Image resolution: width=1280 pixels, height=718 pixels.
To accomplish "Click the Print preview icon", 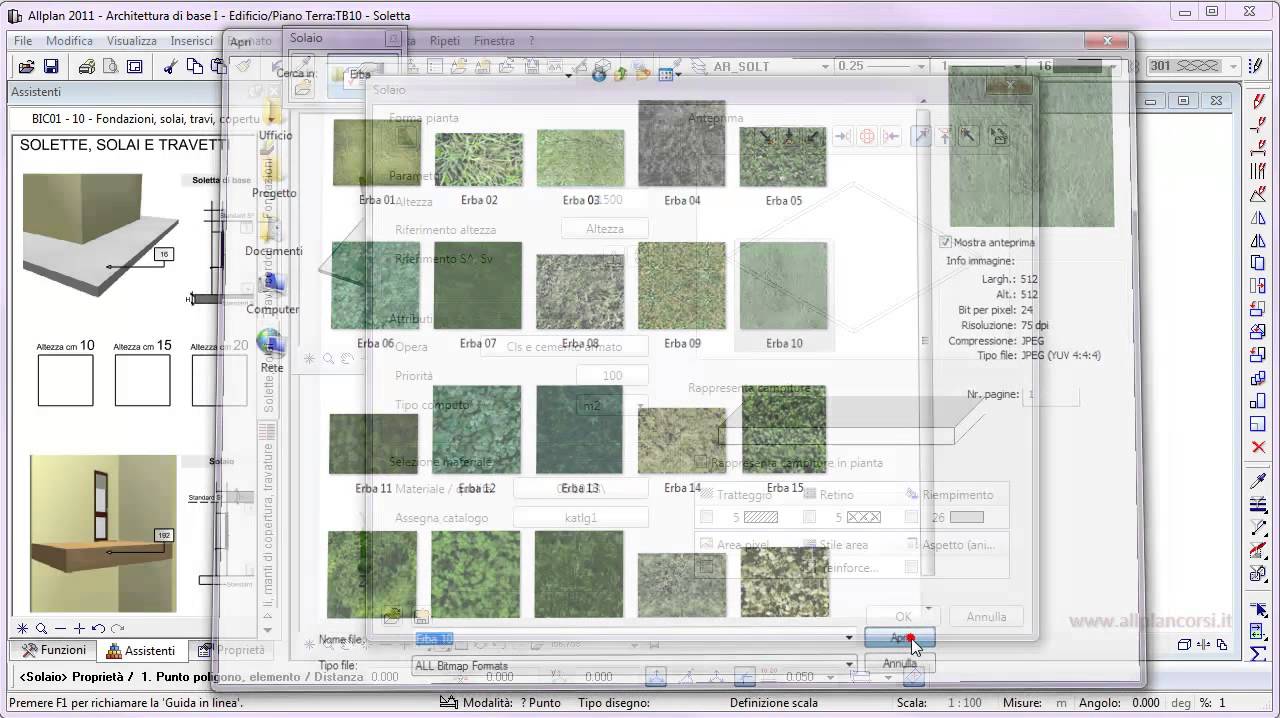I will click(x=110, y=67).
